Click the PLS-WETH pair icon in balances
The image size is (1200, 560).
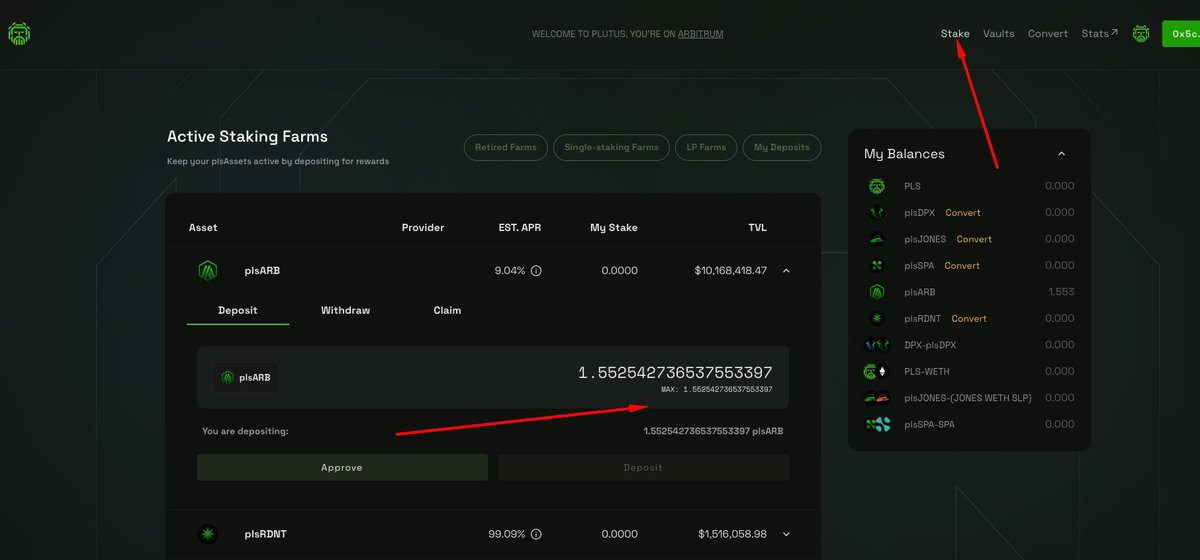click(876, 371)
